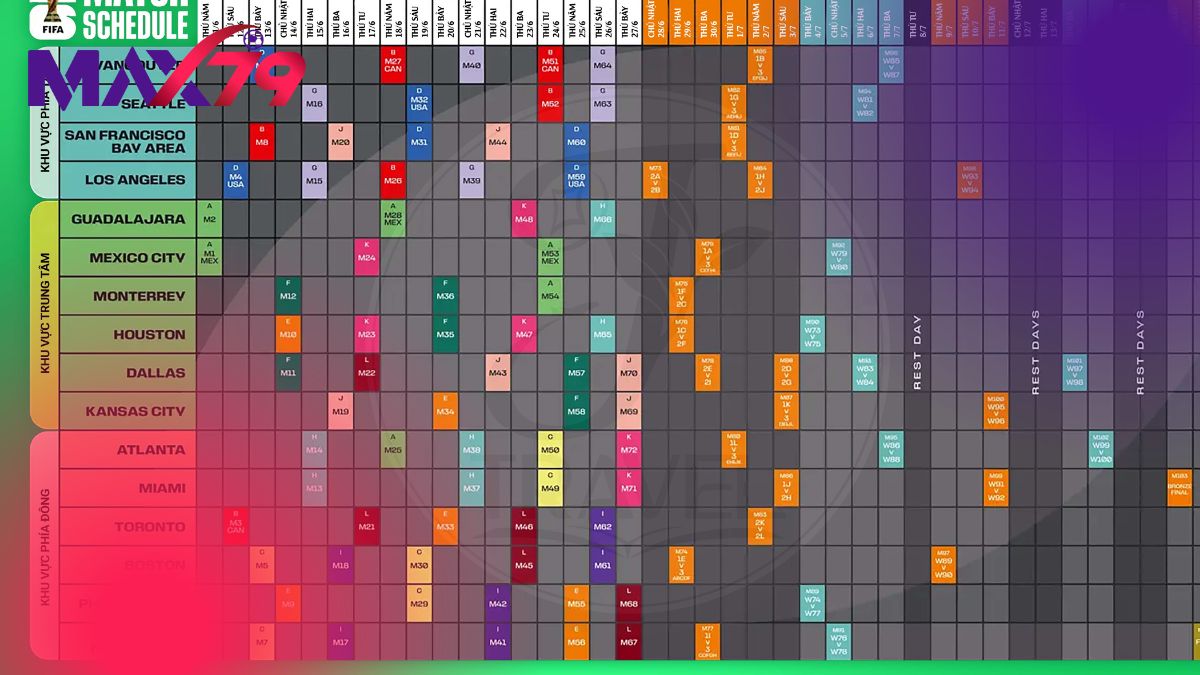Open match cell M19 in Kansas City row

341,412
